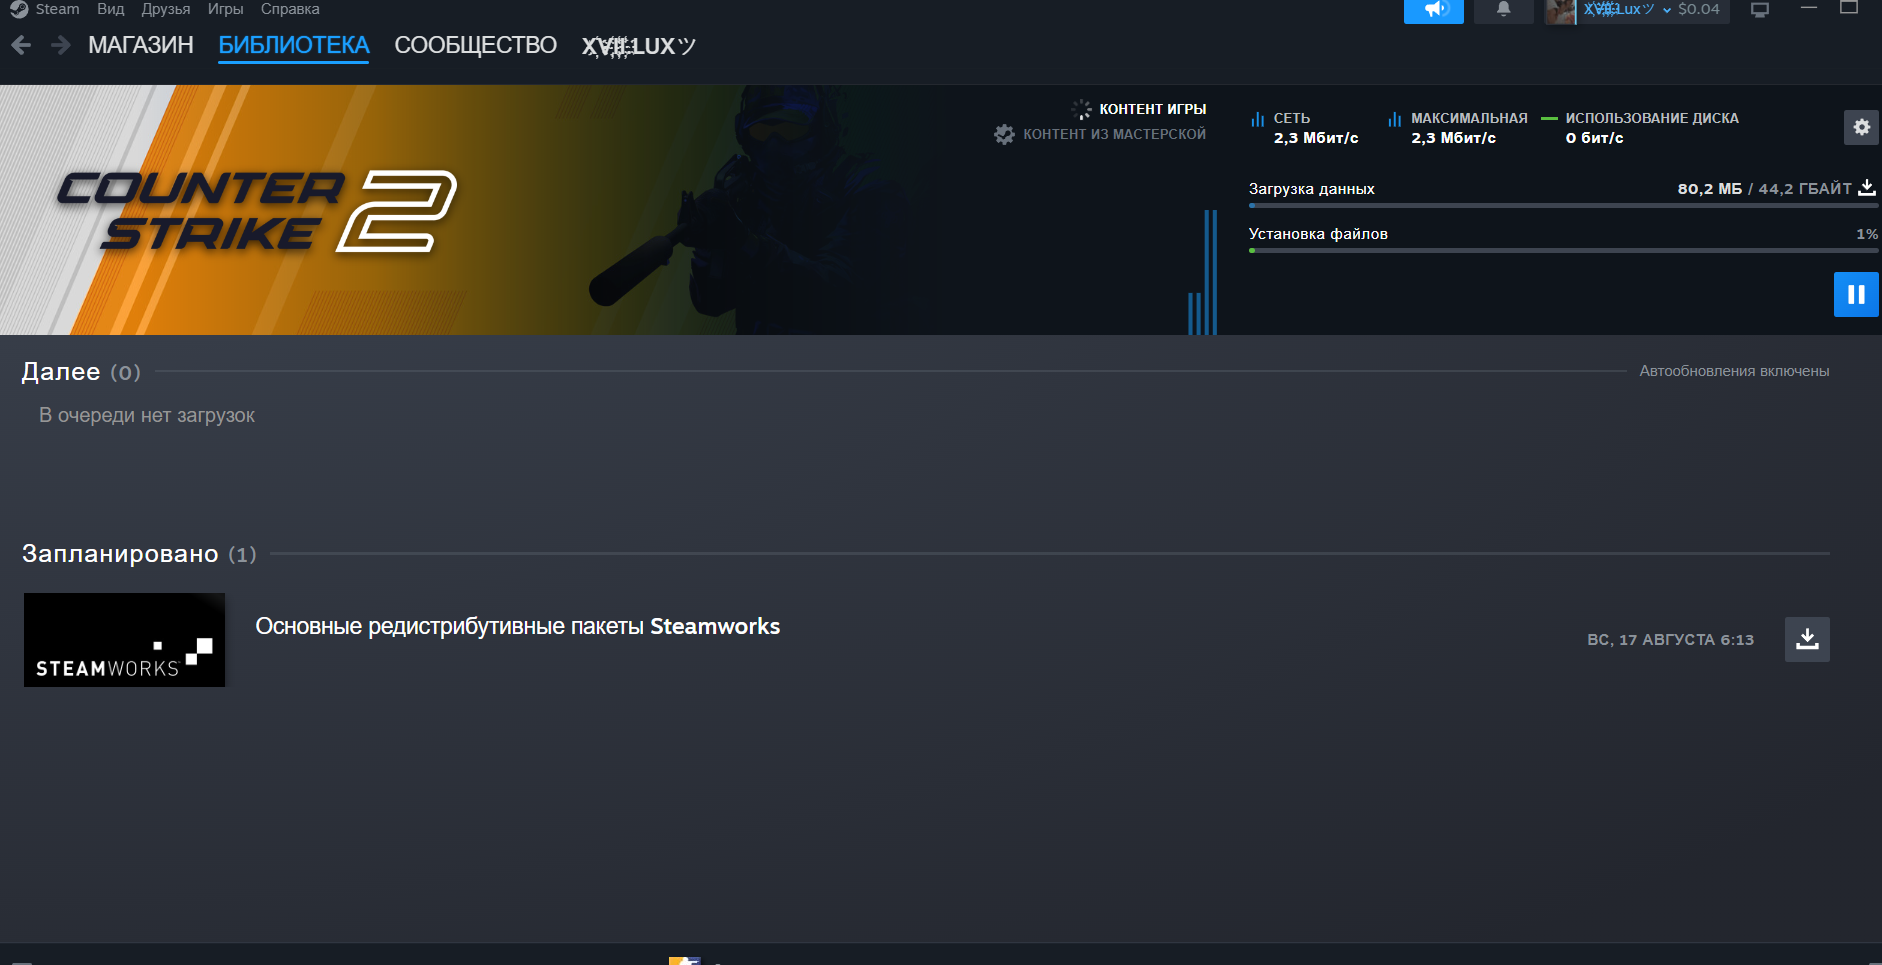Click the Загрузка данных progress bar
This screenshot has width=1882, height=965.
1563,205
